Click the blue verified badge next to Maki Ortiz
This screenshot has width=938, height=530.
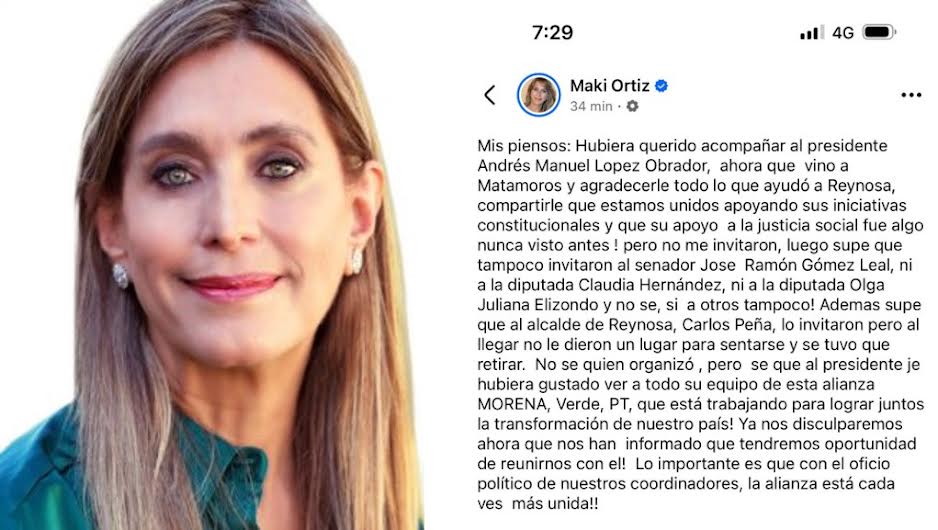[x=661, y=86]
